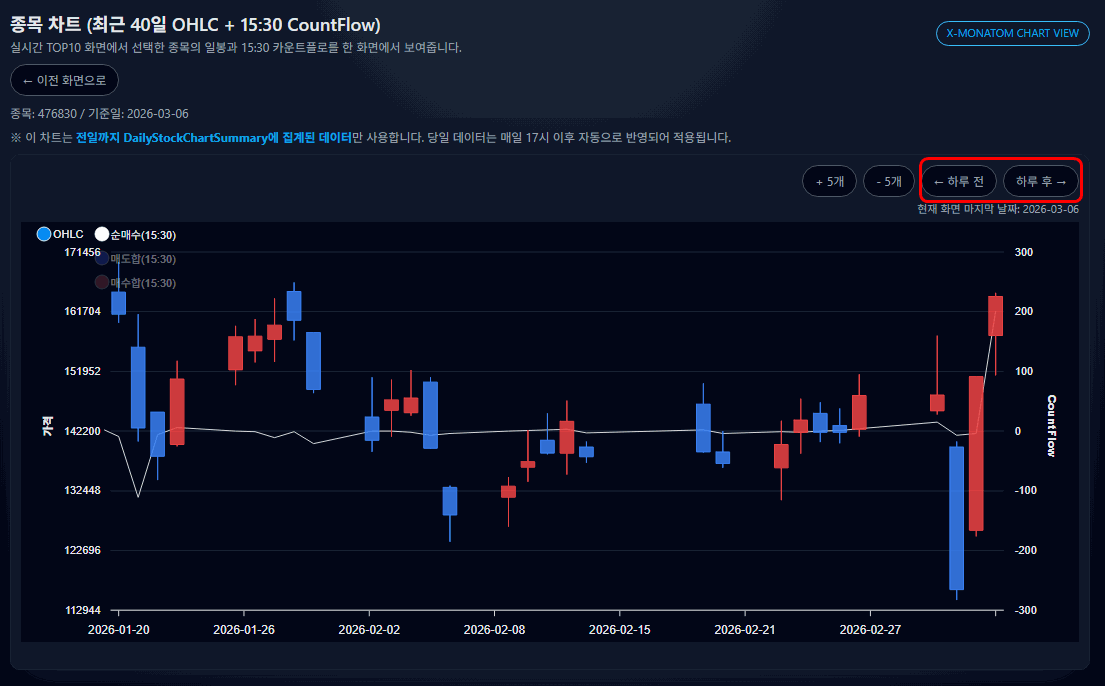This screenshot has width=1105, height=686.
Task: Click the CountFlow right axis title
Action: (x=1051, y=426)
